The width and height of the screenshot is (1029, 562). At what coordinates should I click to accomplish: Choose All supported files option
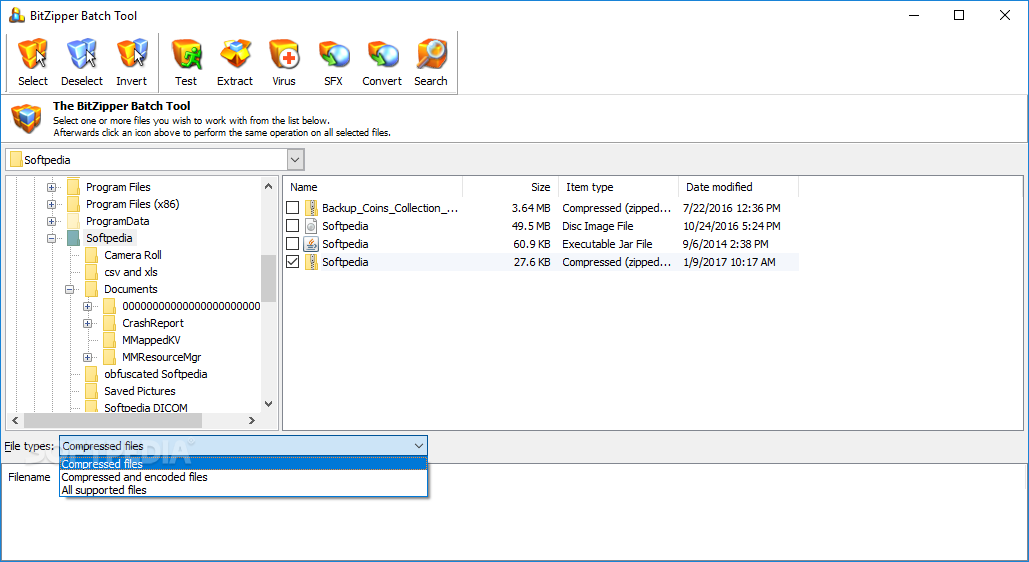(x=243, y=490)
